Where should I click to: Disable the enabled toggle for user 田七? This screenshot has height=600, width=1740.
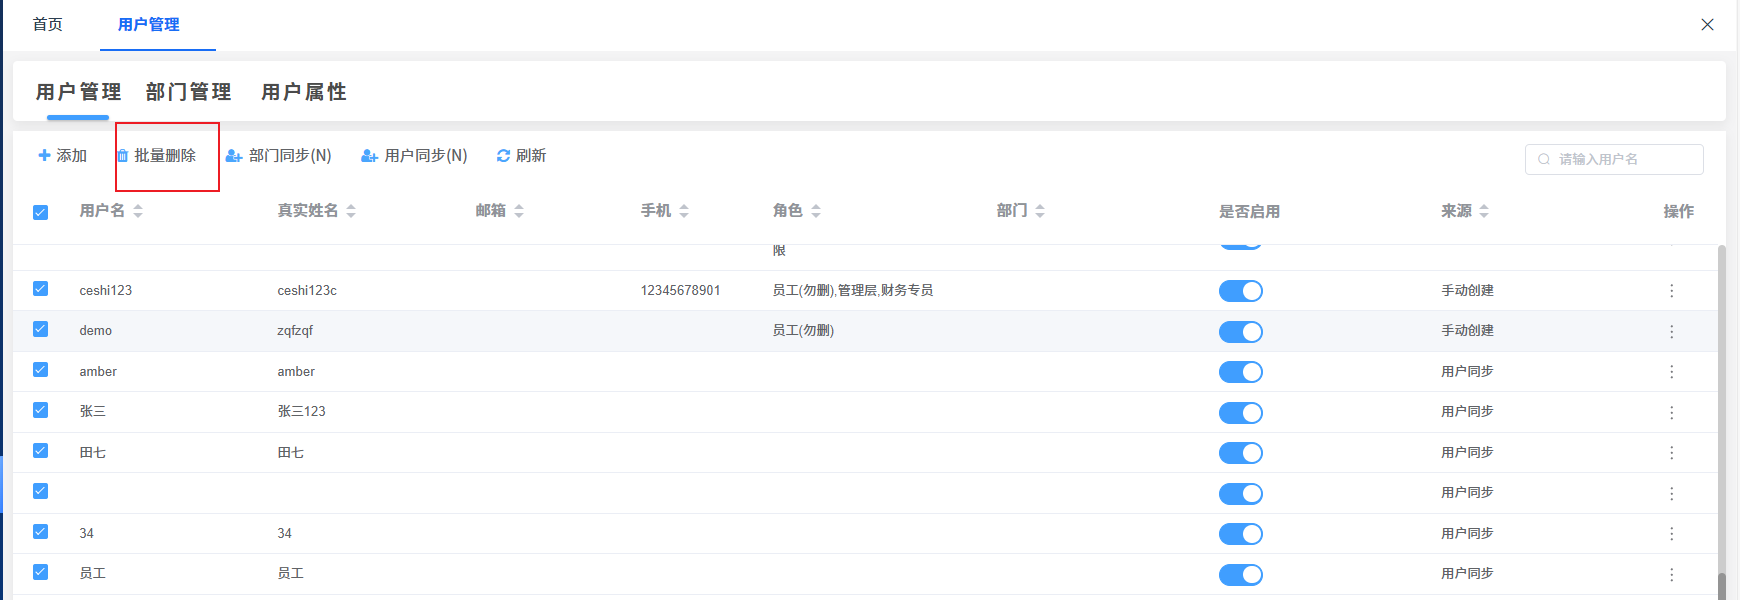click(1240, 453)
